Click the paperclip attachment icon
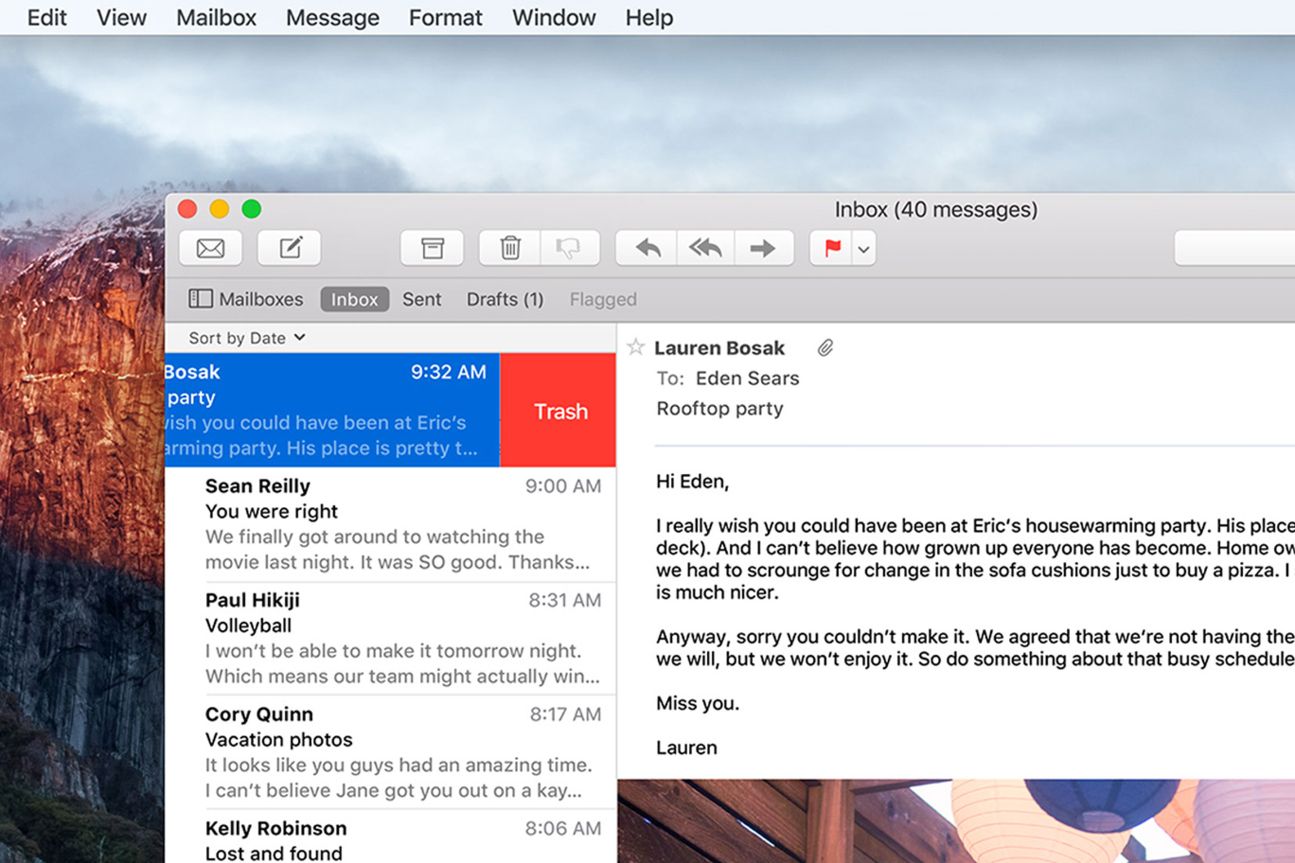 pyautogui.click(x=825, y=348)
